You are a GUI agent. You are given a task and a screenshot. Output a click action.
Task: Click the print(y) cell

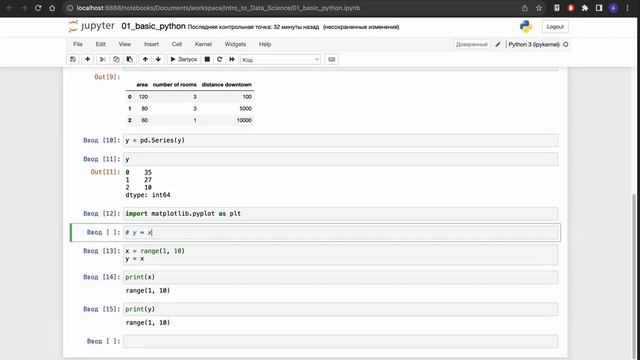point(341,309)
